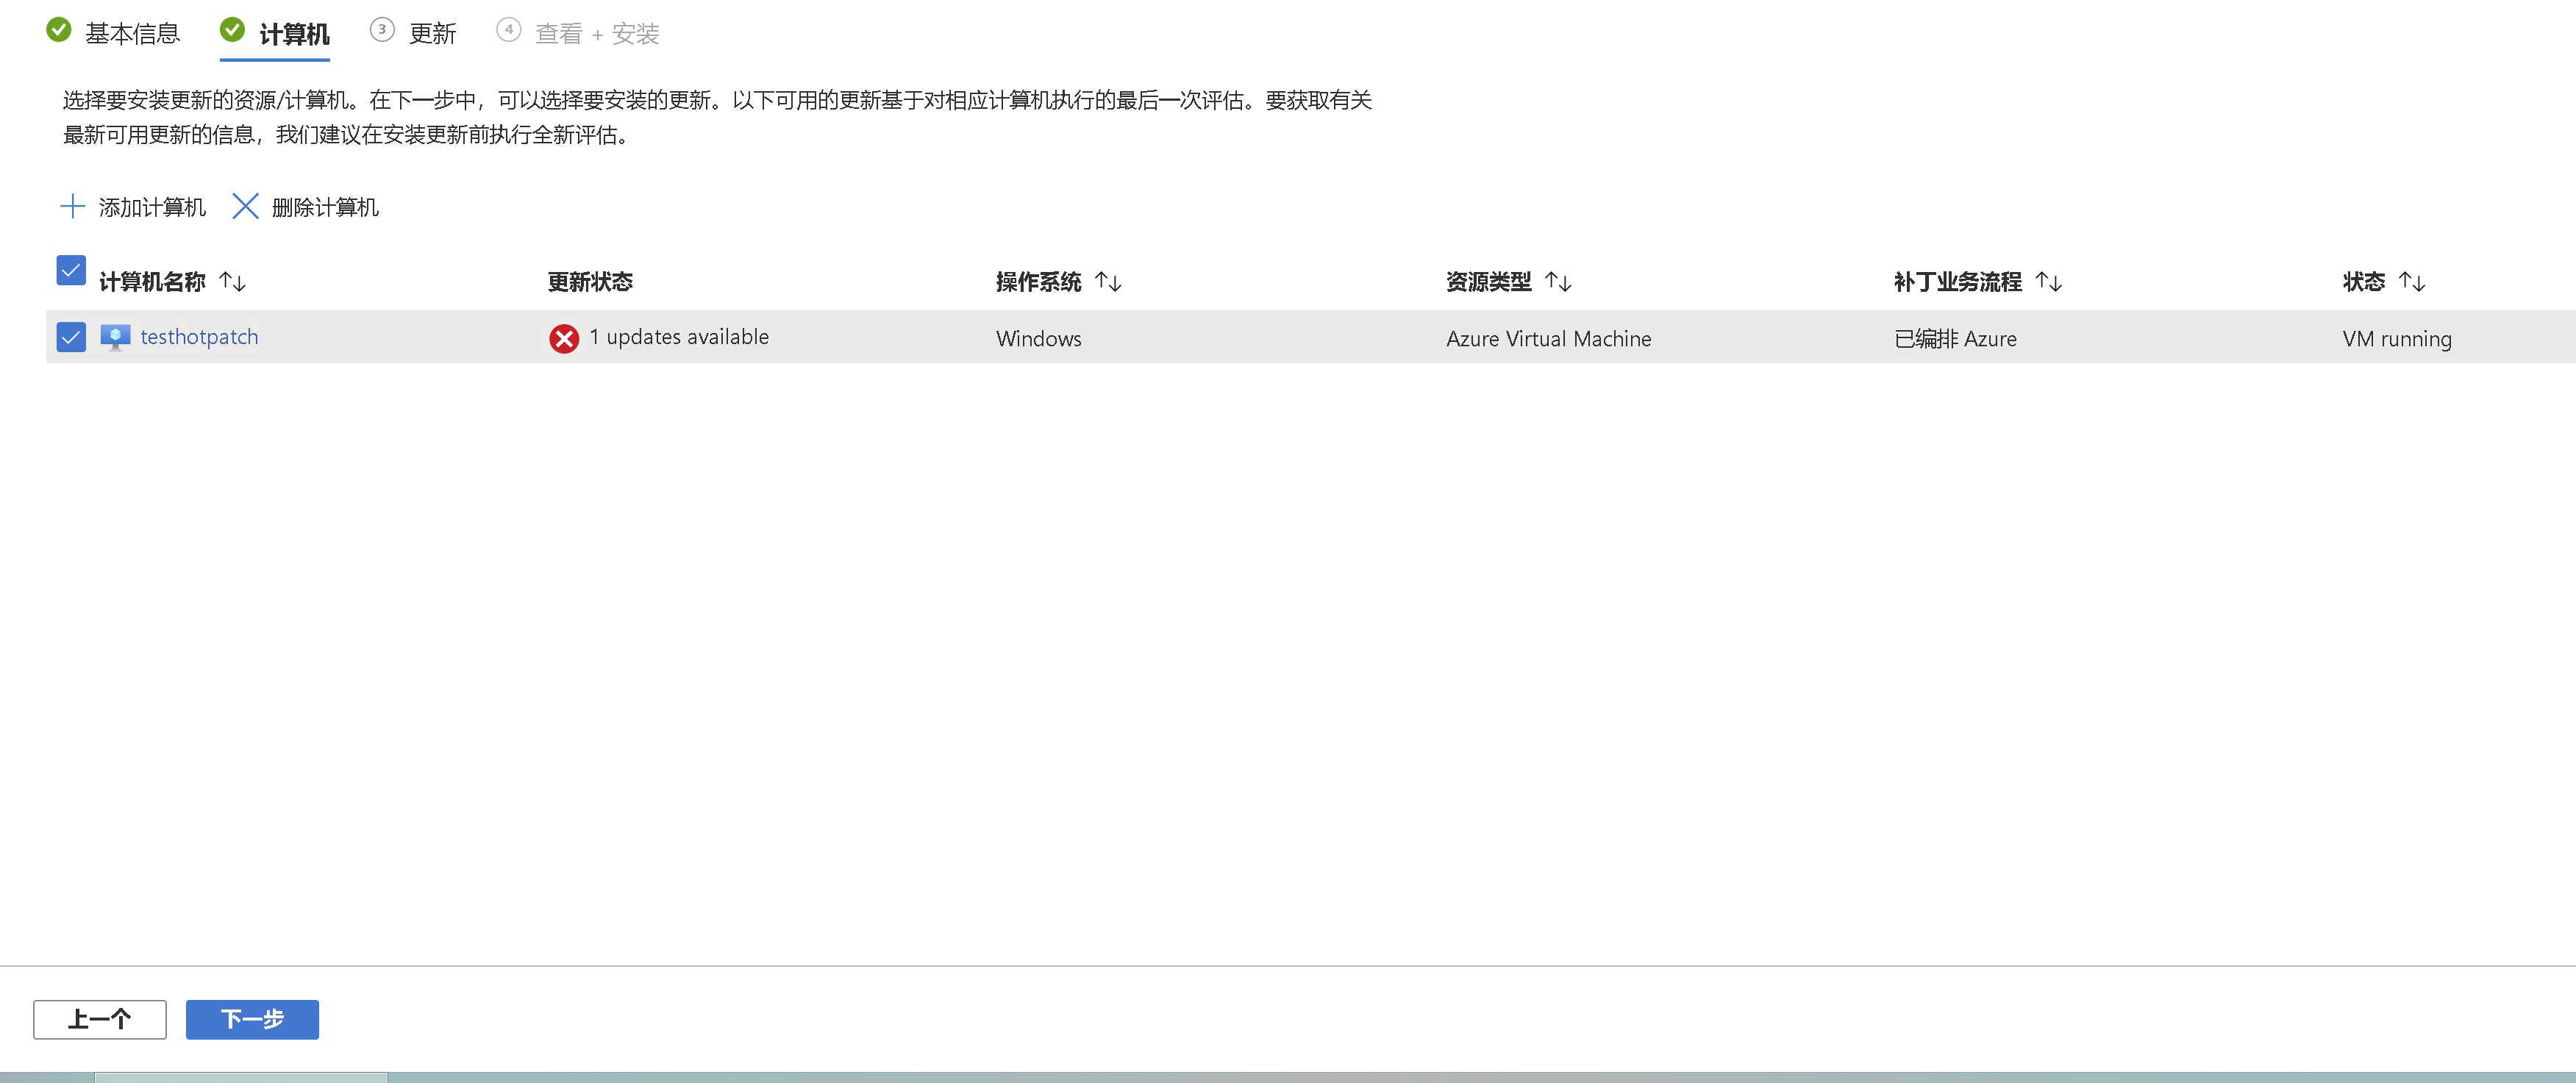Screen dimensions: 2576x1083
Task: Open the testhotpatch machine link
Action: [x=199, y=337]
